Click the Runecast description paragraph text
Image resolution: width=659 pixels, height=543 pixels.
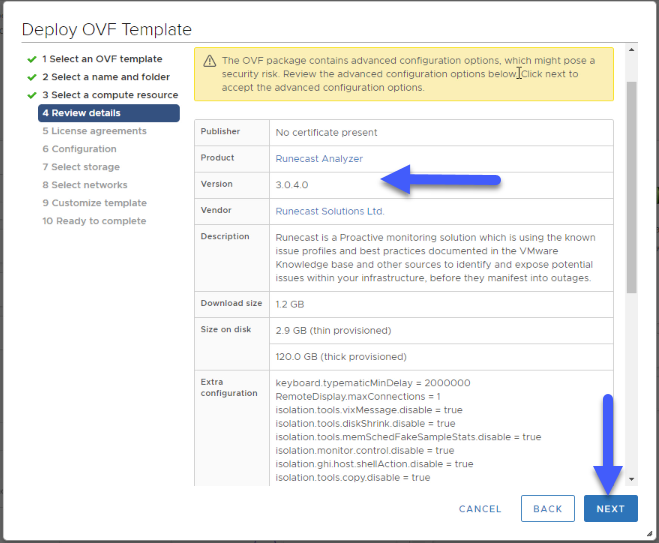(x=435, y=258)
